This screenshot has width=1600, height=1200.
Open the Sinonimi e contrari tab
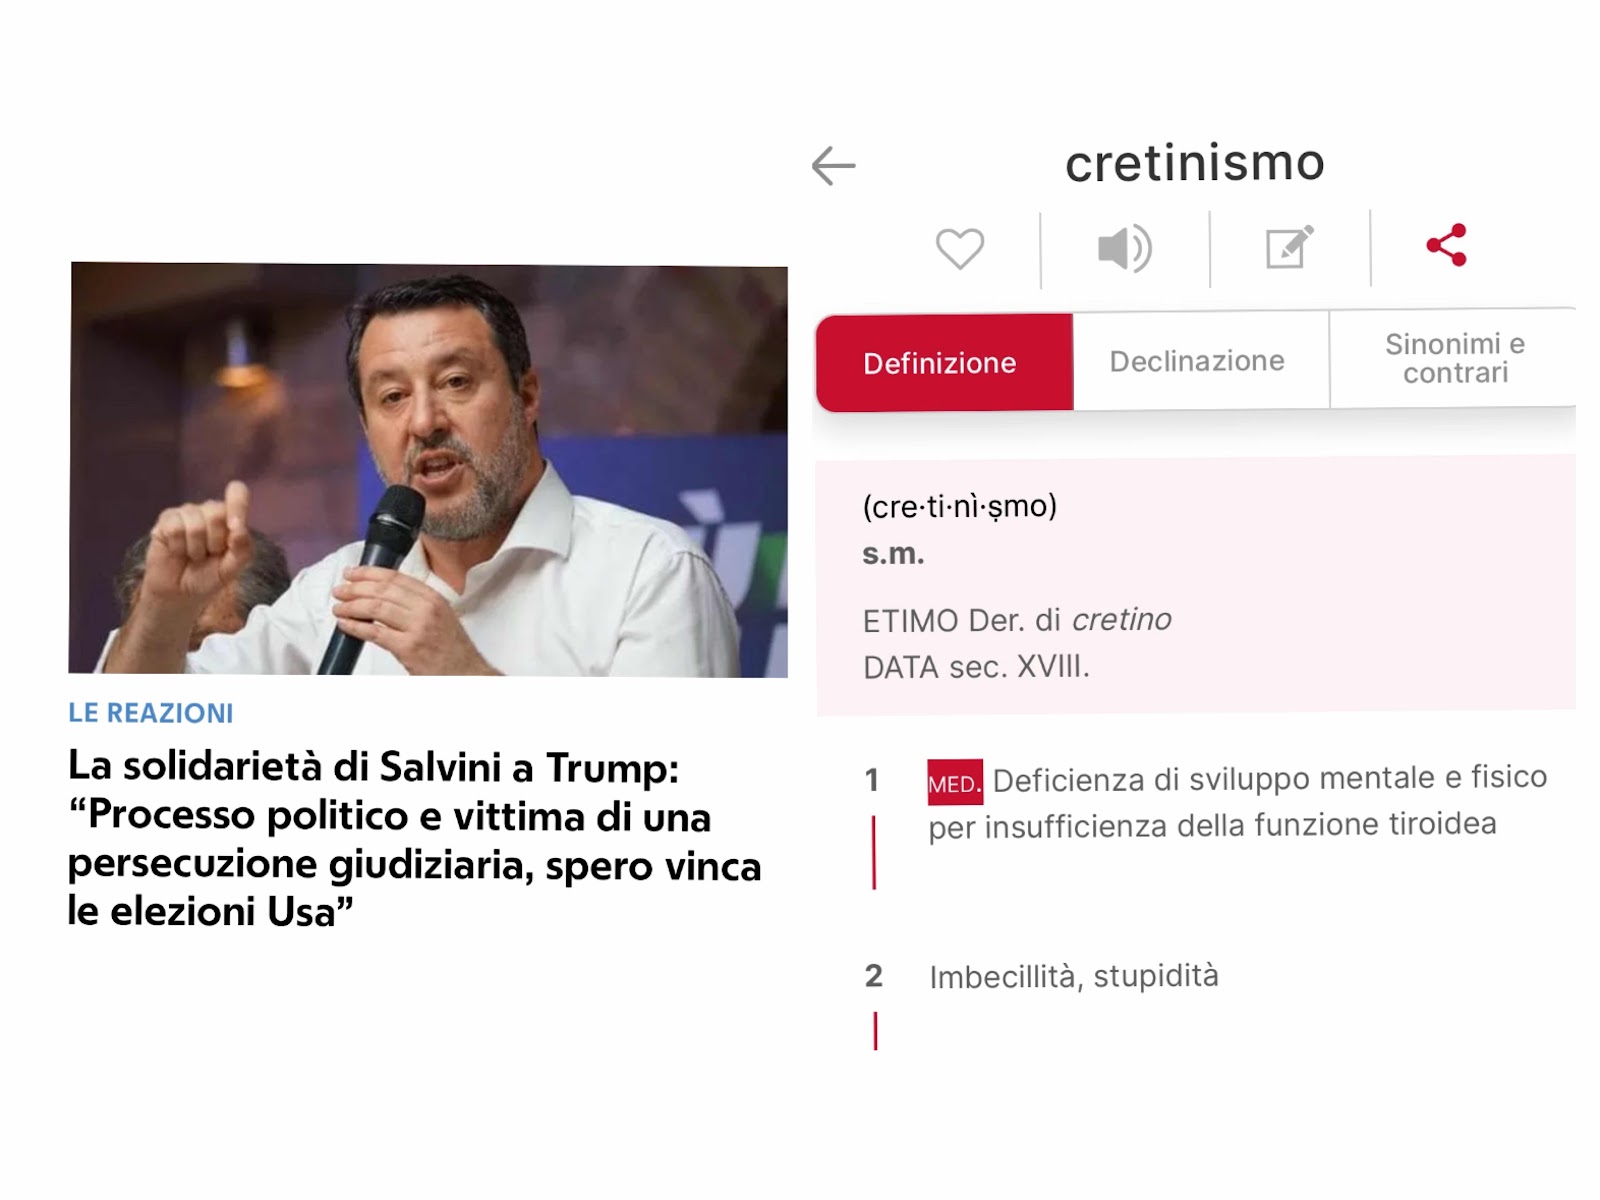click(1454, 358)
